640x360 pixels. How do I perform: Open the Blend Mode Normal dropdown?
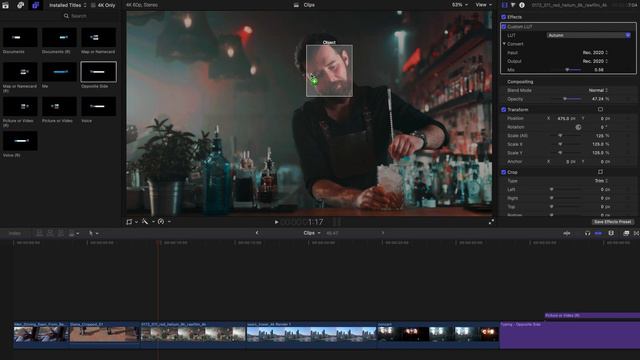coord(598,90)
